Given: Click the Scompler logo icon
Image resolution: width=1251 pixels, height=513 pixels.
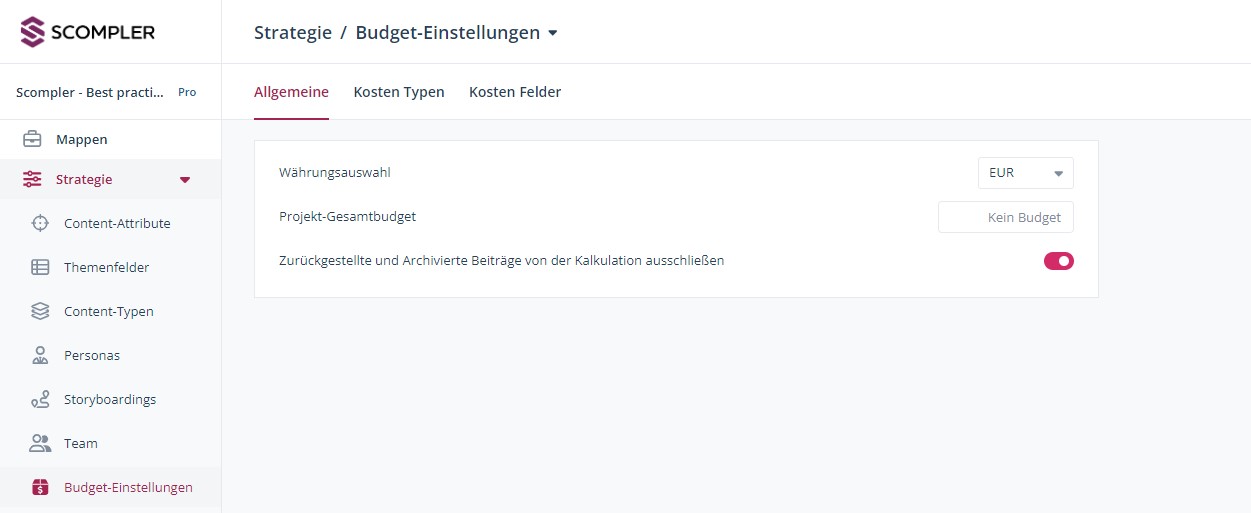Looking at the screenshot, I should (34, 32).
